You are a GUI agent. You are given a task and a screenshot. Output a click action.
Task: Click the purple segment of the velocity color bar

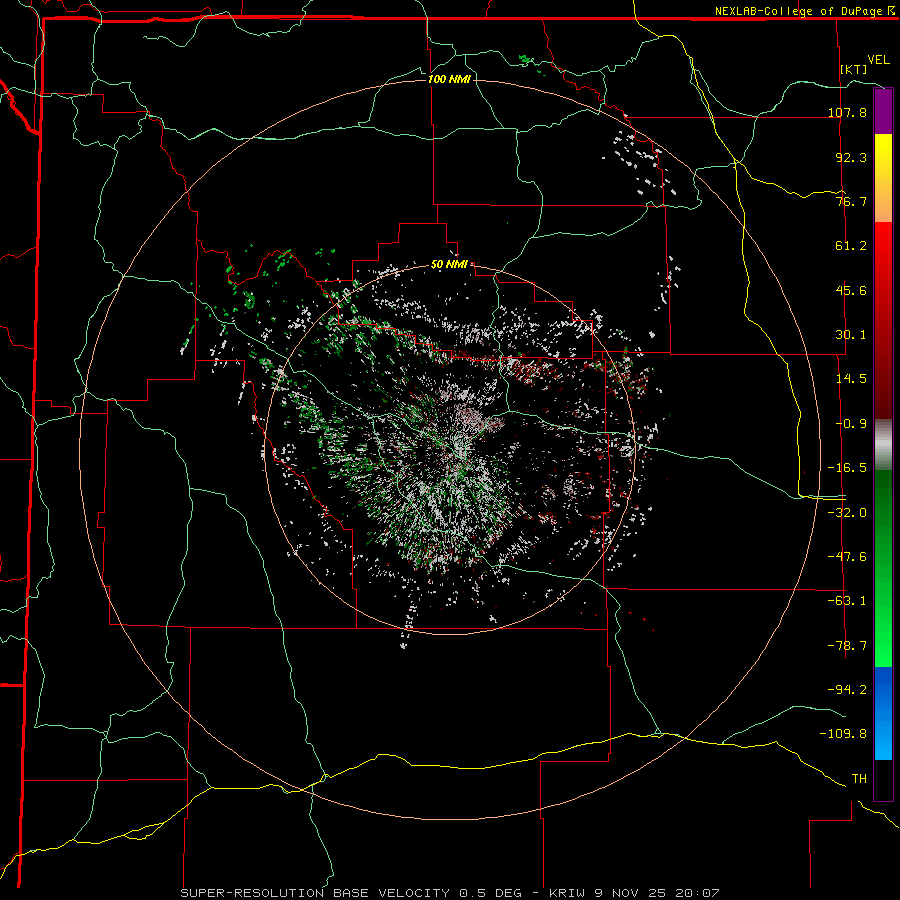tap(883, 111)
